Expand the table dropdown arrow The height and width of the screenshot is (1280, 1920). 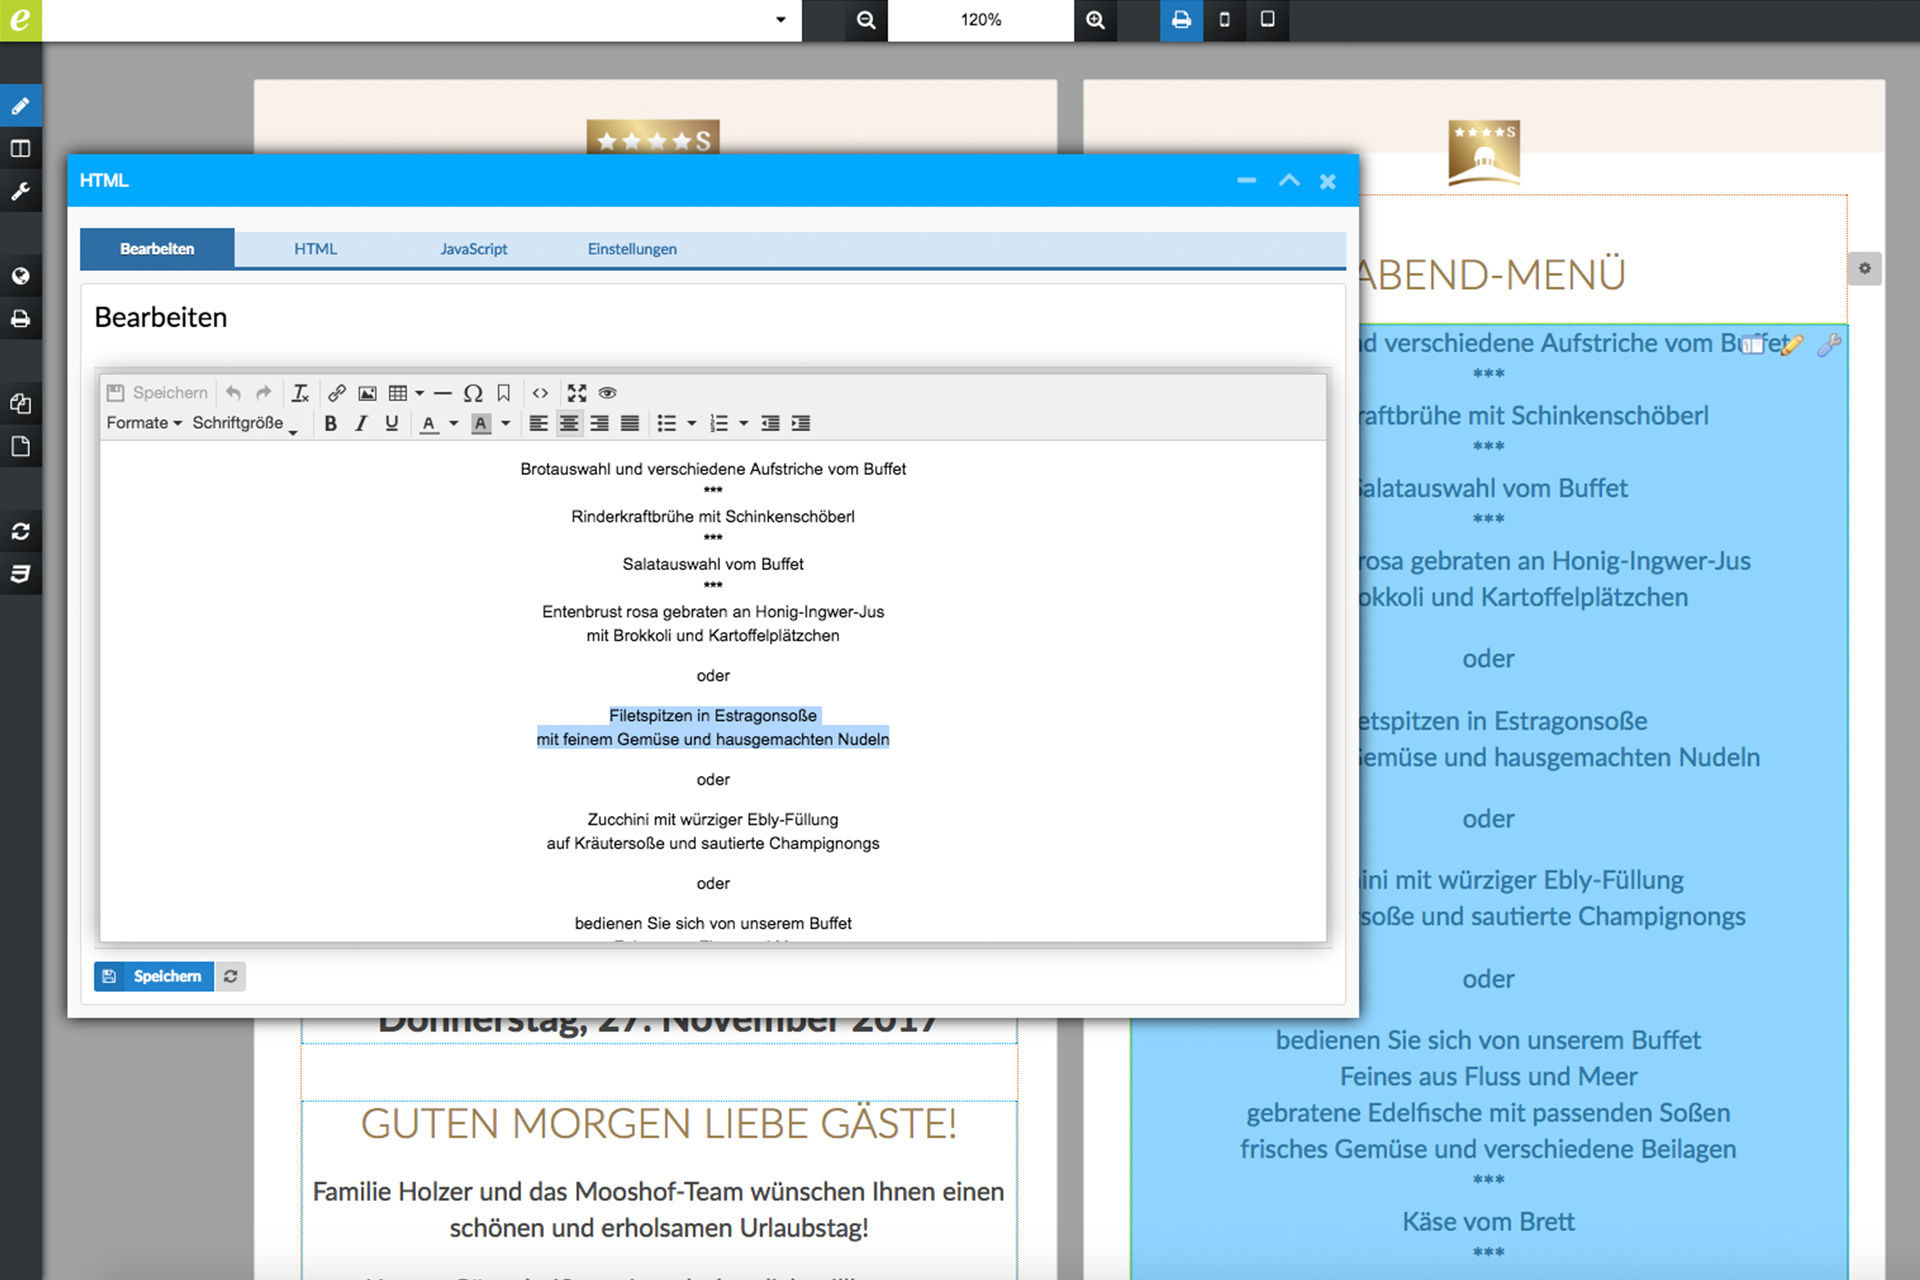click(419, 393)
